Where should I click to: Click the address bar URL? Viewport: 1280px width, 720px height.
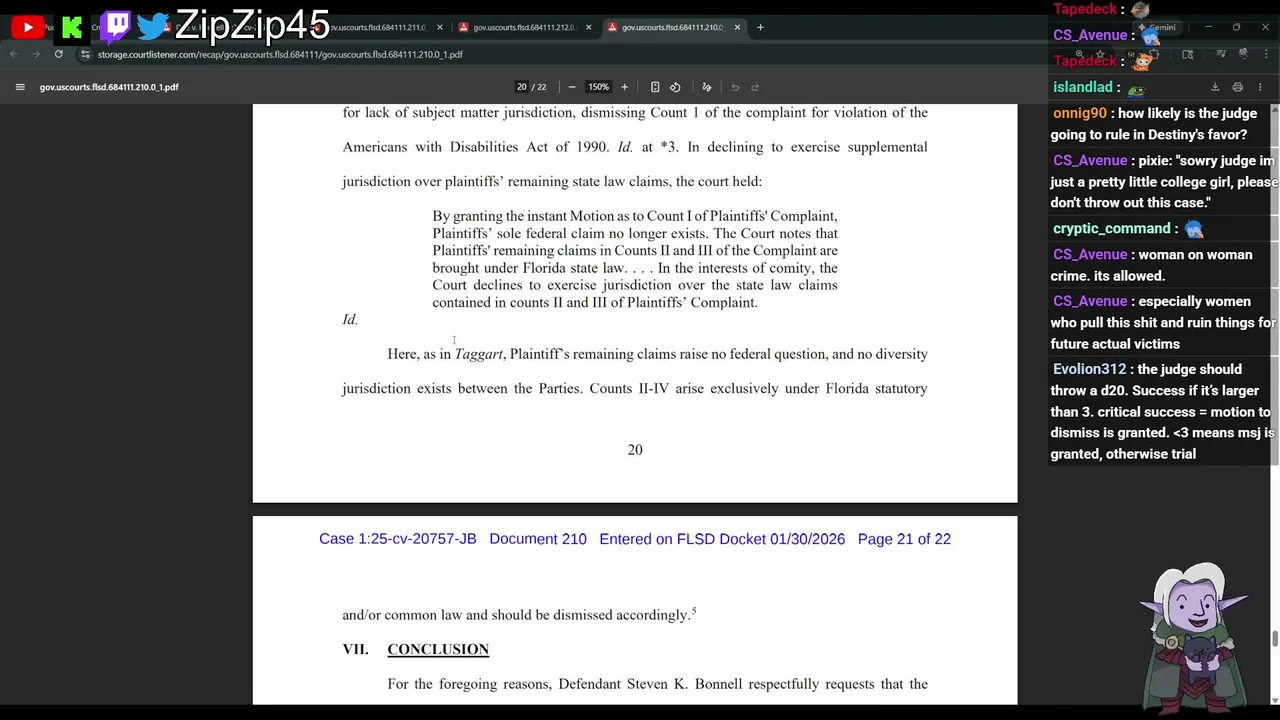[280, 54]
